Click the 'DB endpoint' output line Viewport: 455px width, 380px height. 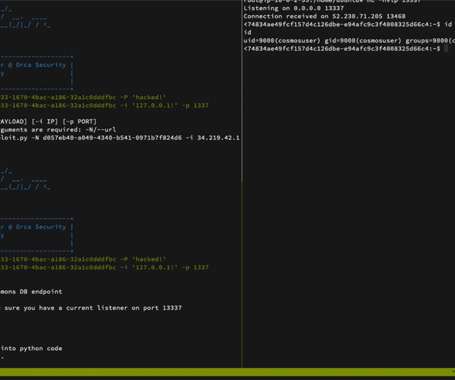[x=31, y=292]
